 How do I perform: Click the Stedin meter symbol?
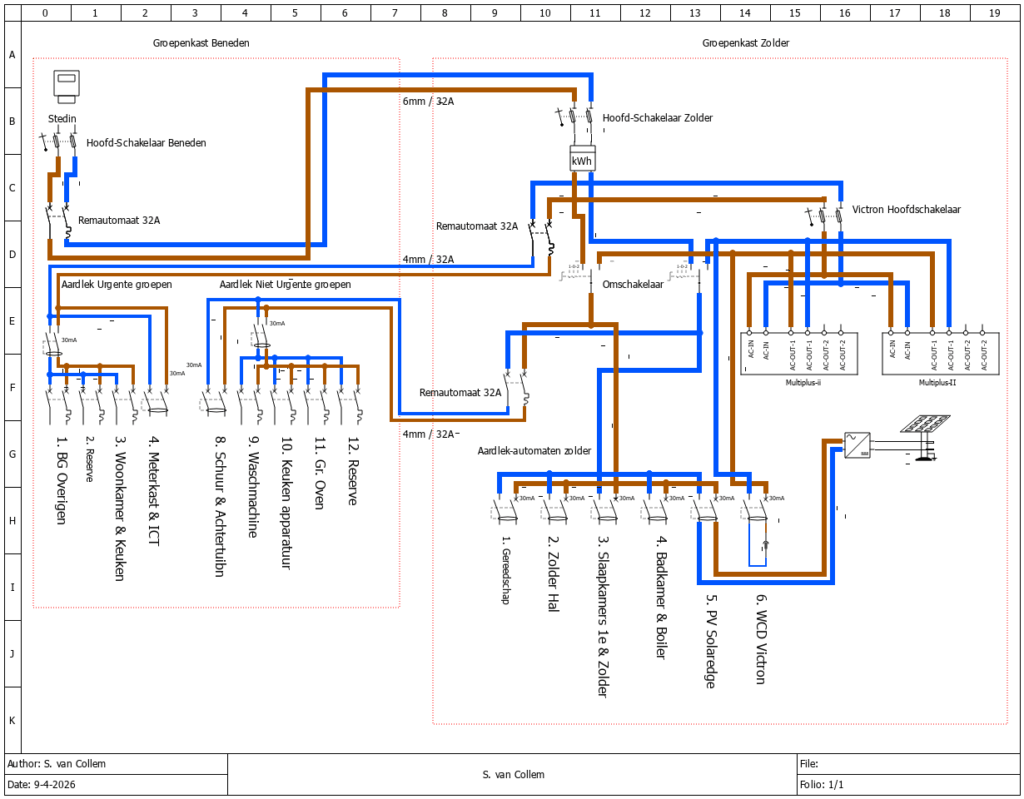pos(66,89)
